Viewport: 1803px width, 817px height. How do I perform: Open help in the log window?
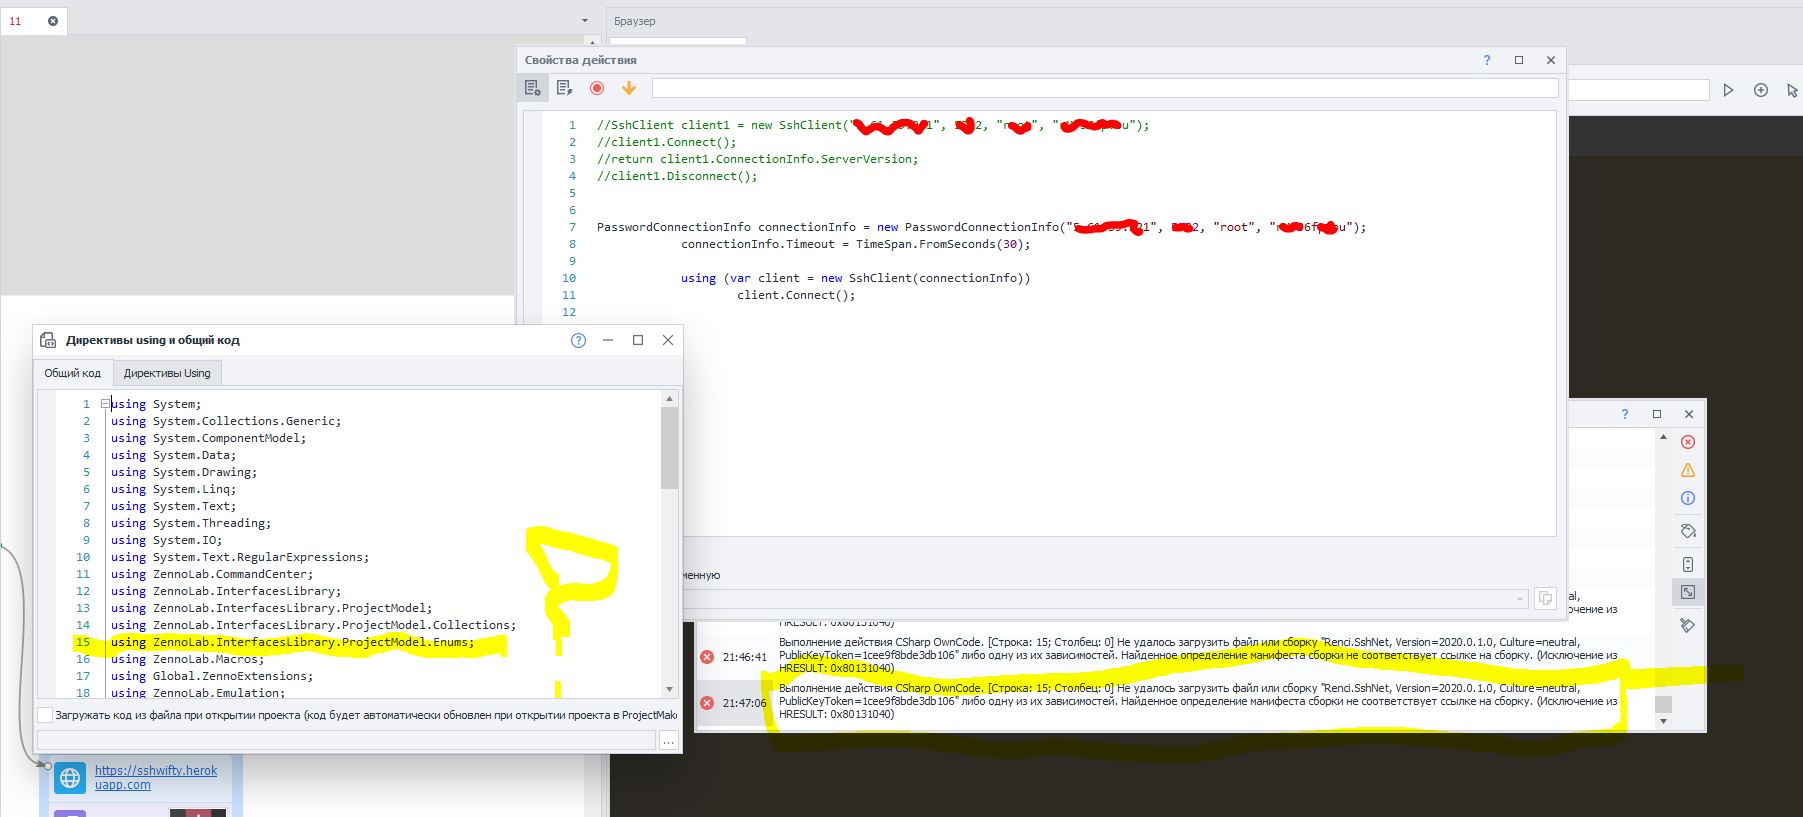point(1625,414)
